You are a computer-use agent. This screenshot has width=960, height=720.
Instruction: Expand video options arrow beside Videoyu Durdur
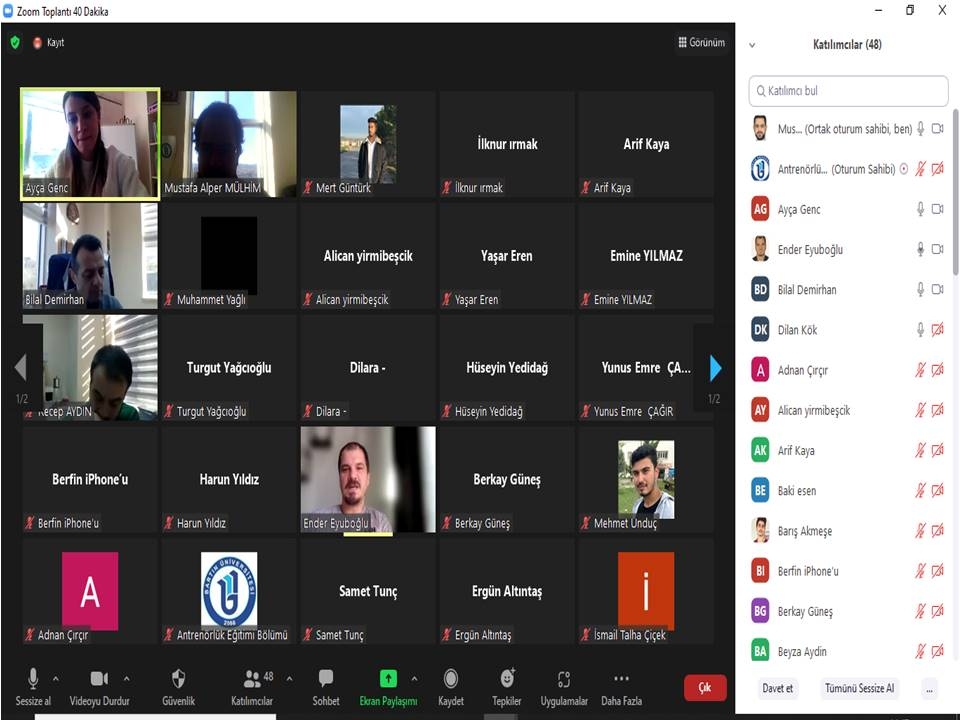[126, 678]
